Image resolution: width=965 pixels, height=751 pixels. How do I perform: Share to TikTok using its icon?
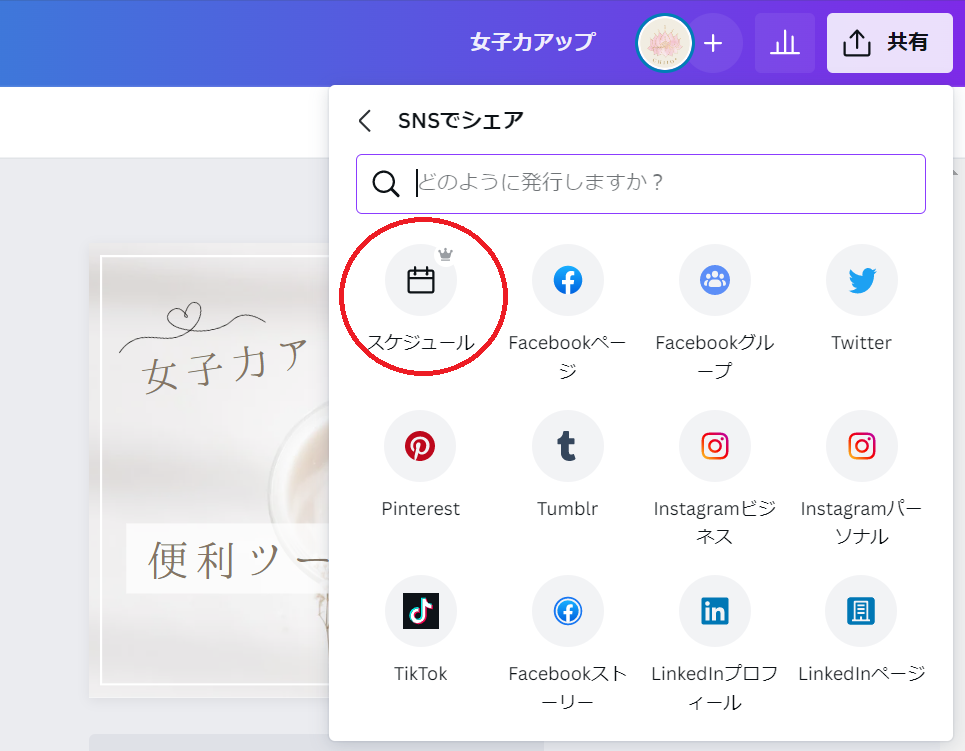pyautogui.click(x=421, y=611)
